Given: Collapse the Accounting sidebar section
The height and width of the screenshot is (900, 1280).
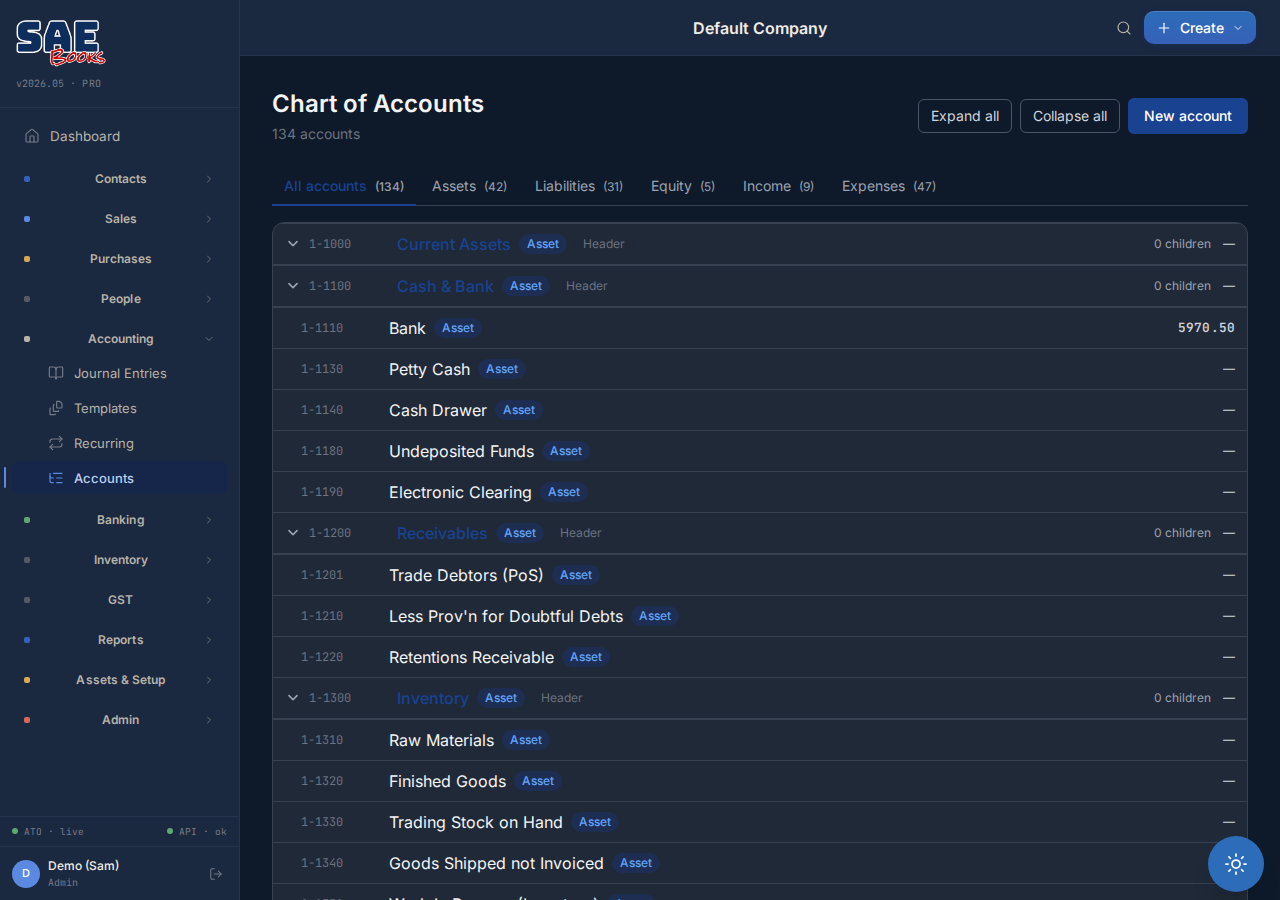Looking at the screenshot, I should [120, 339].
